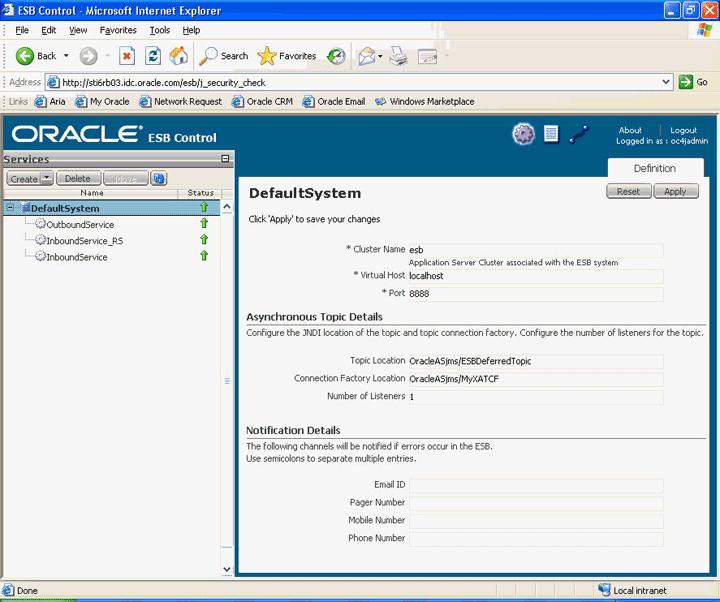This screenshot has width=720, height=602.
Task: Open the File menu
Action: pyautogui.click(x=22, y=30)
